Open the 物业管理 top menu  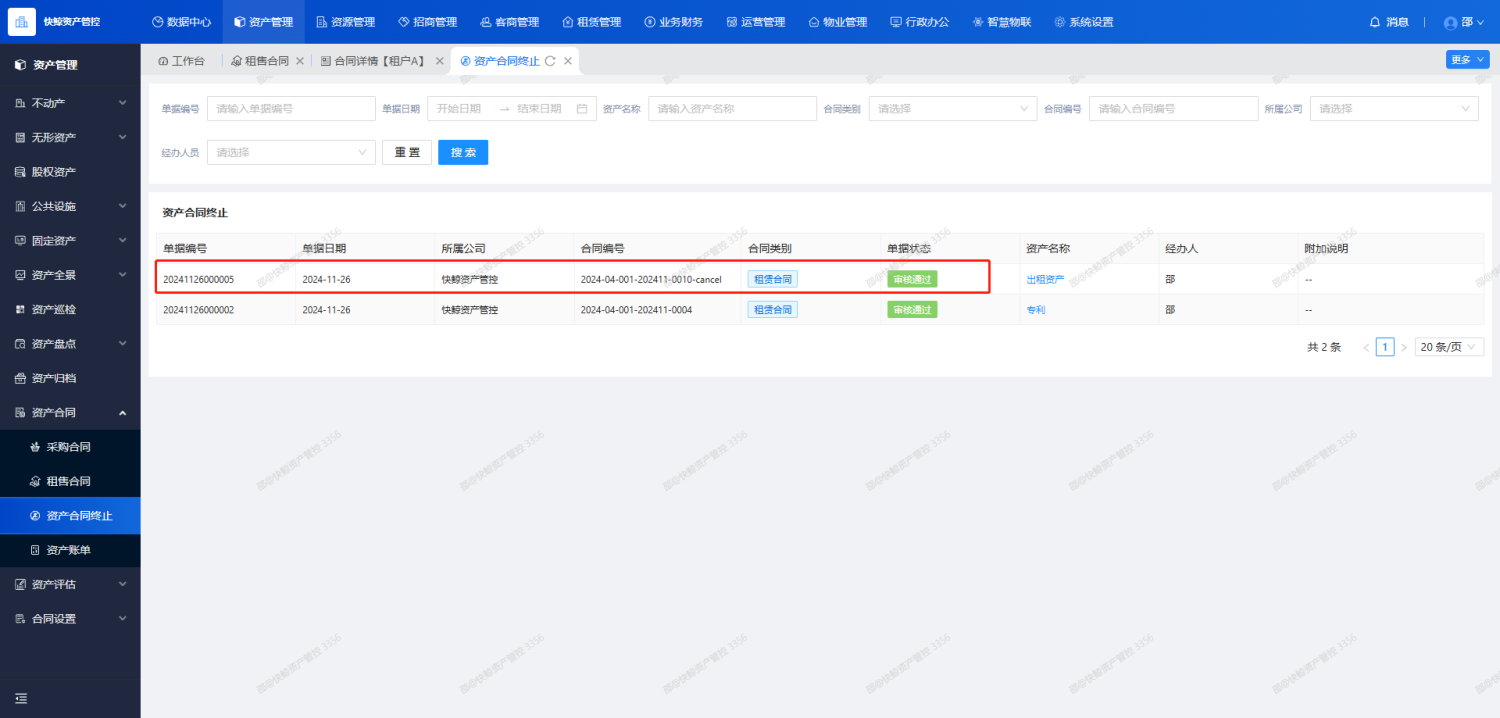[x=837, y=22]
